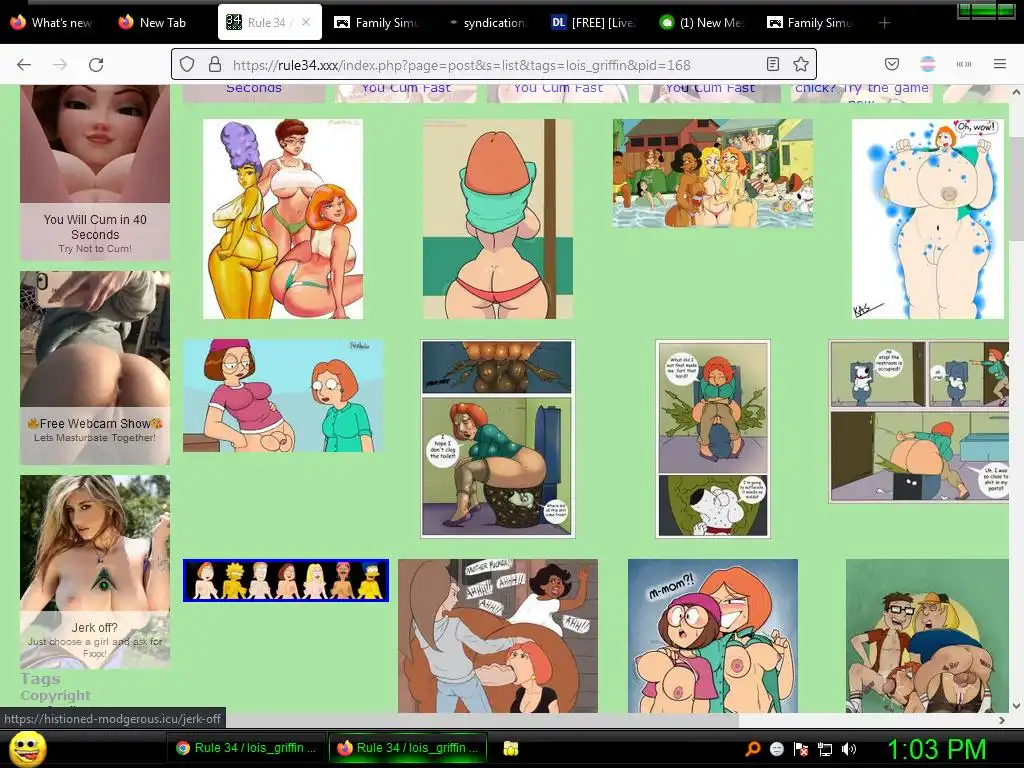Screen dimensions: 1024x768
Task: Open the volume speaker tray icon
Action: pos(849,749)
